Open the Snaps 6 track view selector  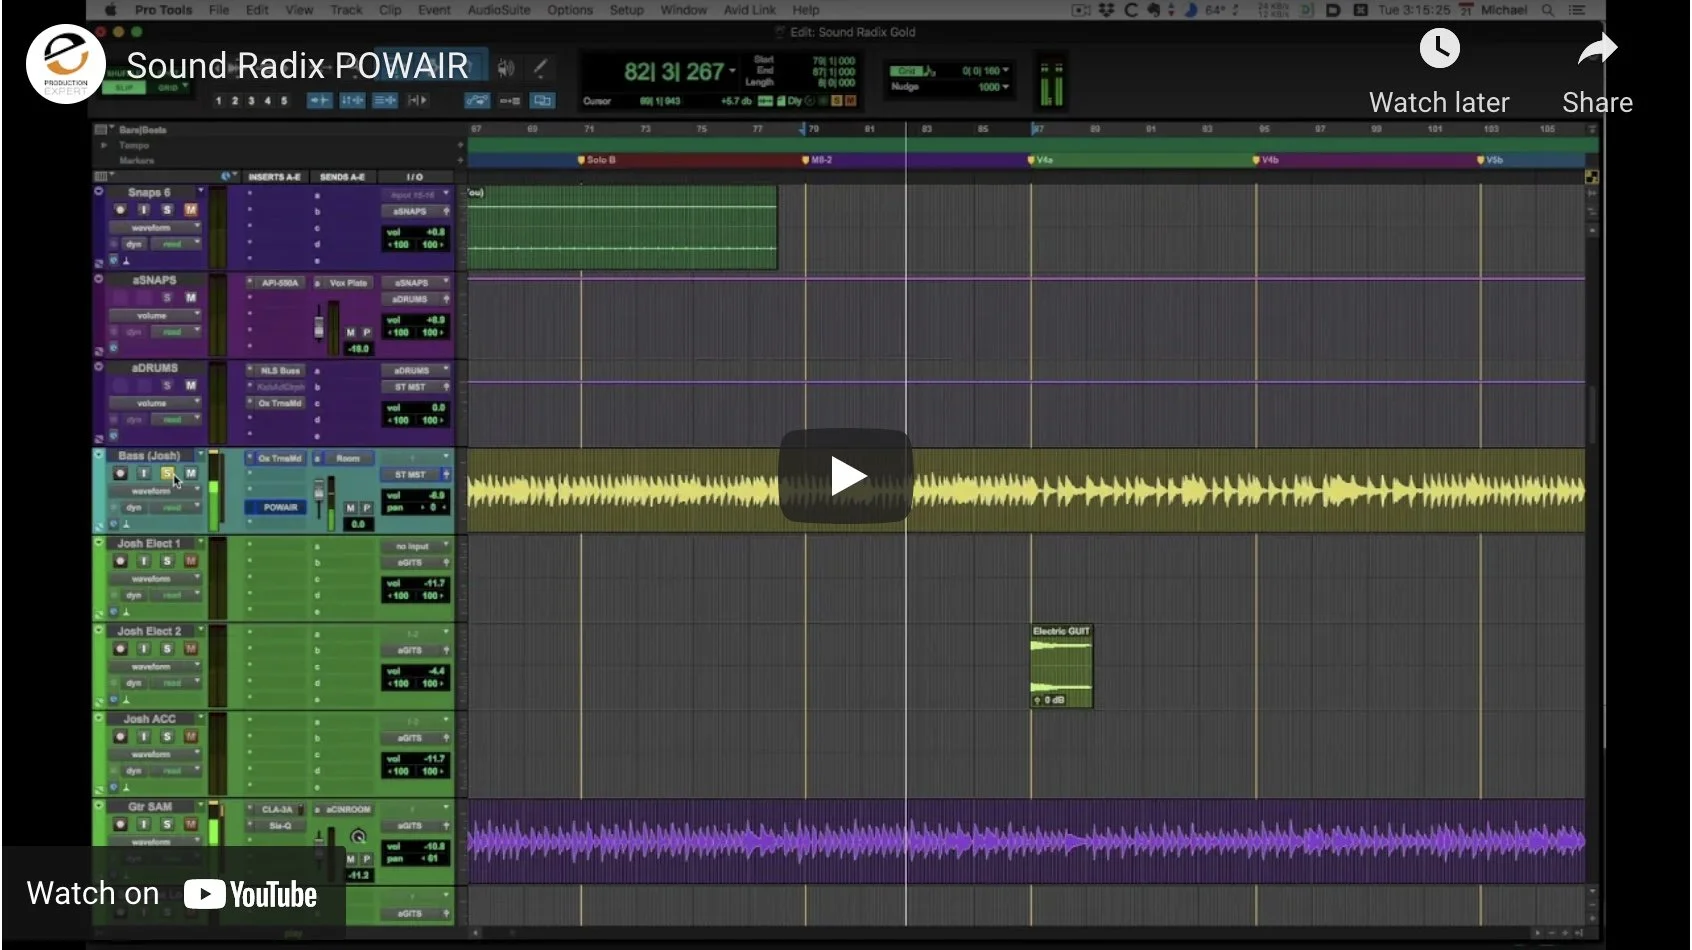tap(155, 228)
